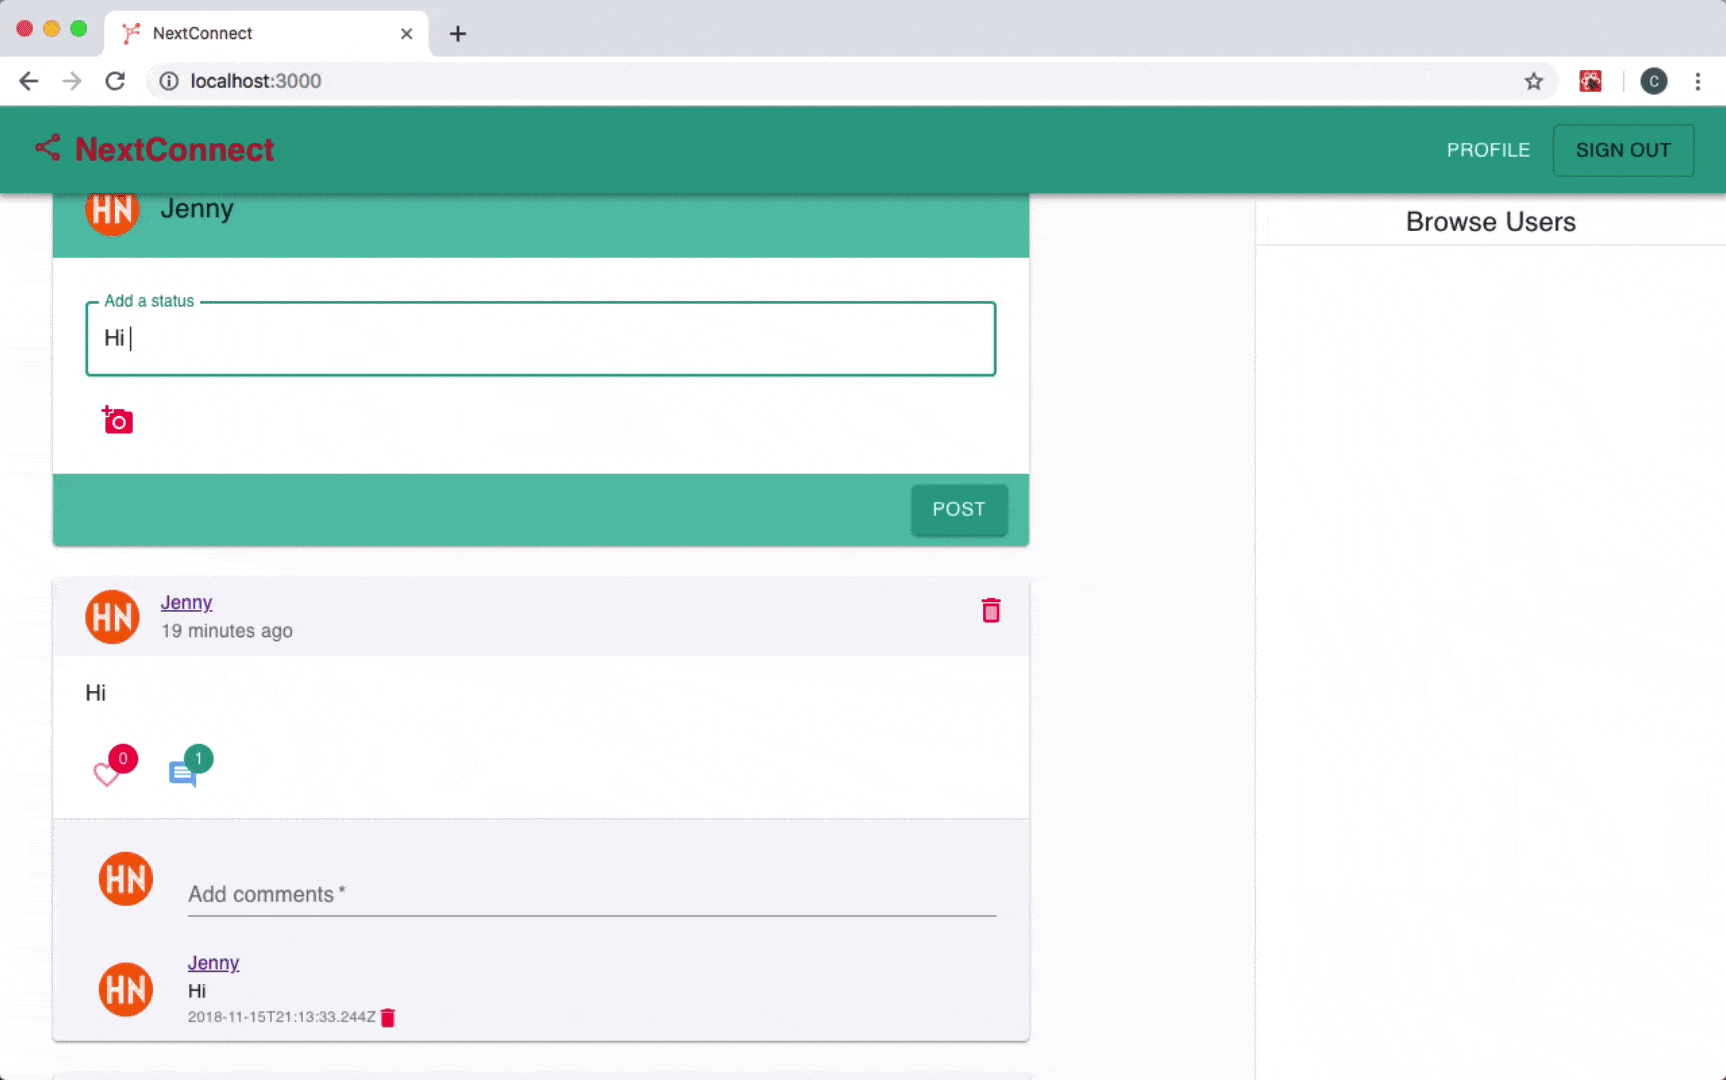View site information for localhost
Screen dimensions: 1726x1080
169,81
